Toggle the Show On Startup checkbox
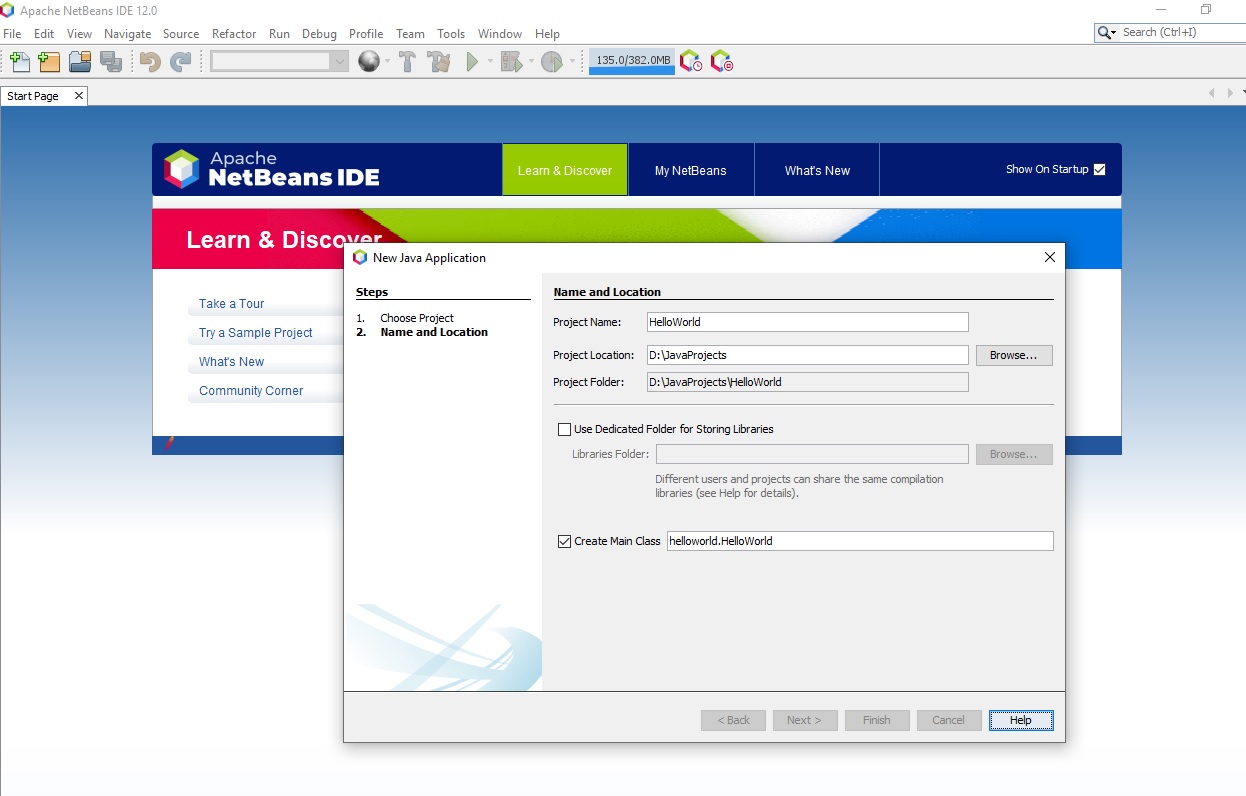The height and width of the screenshot is (796, 1246). (1100, 169)
